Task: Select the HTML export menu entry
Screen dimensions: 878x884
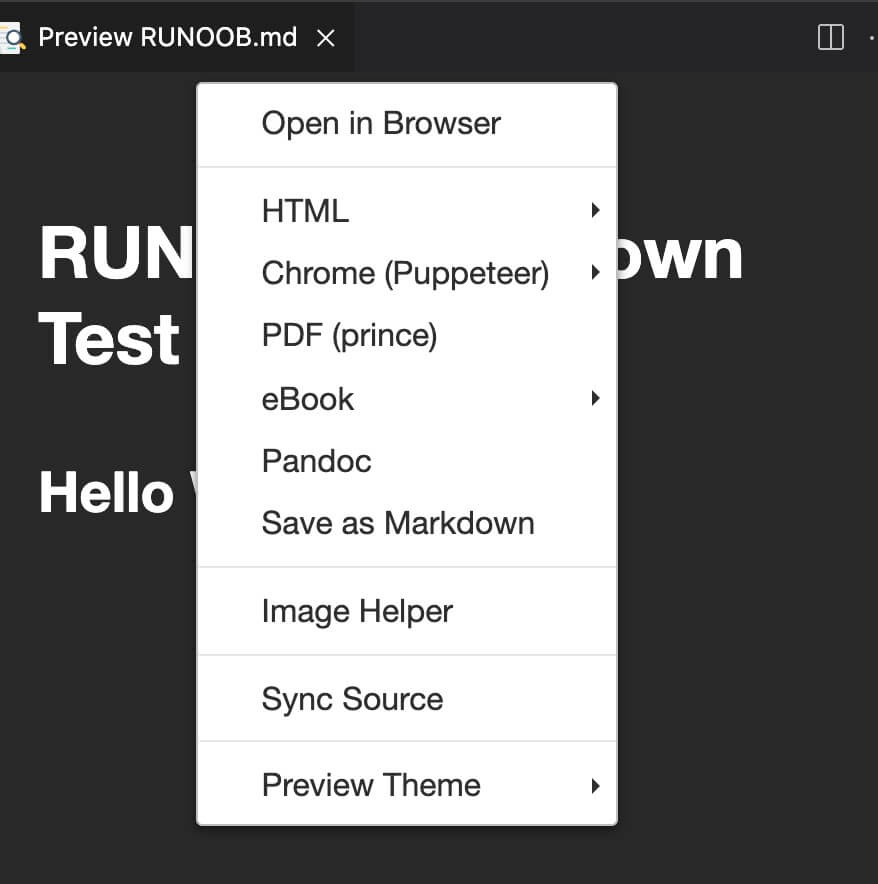Action: 305,211
